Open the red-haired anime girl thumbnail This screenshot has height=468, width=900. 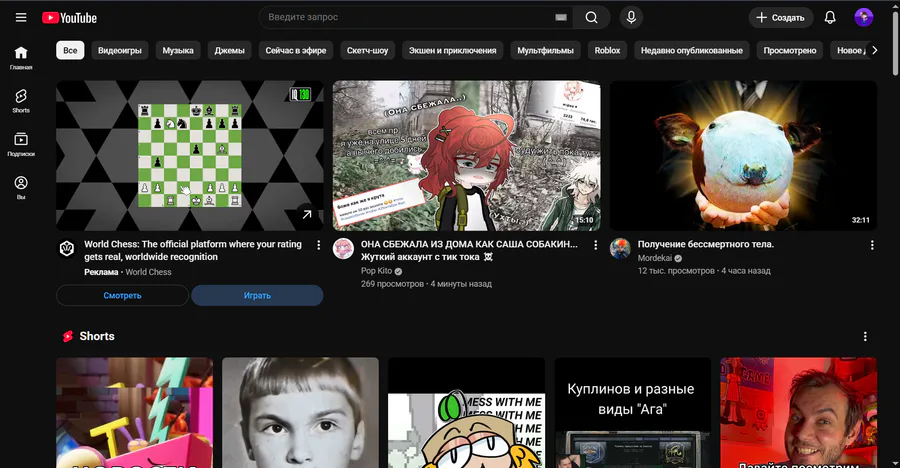467,156
